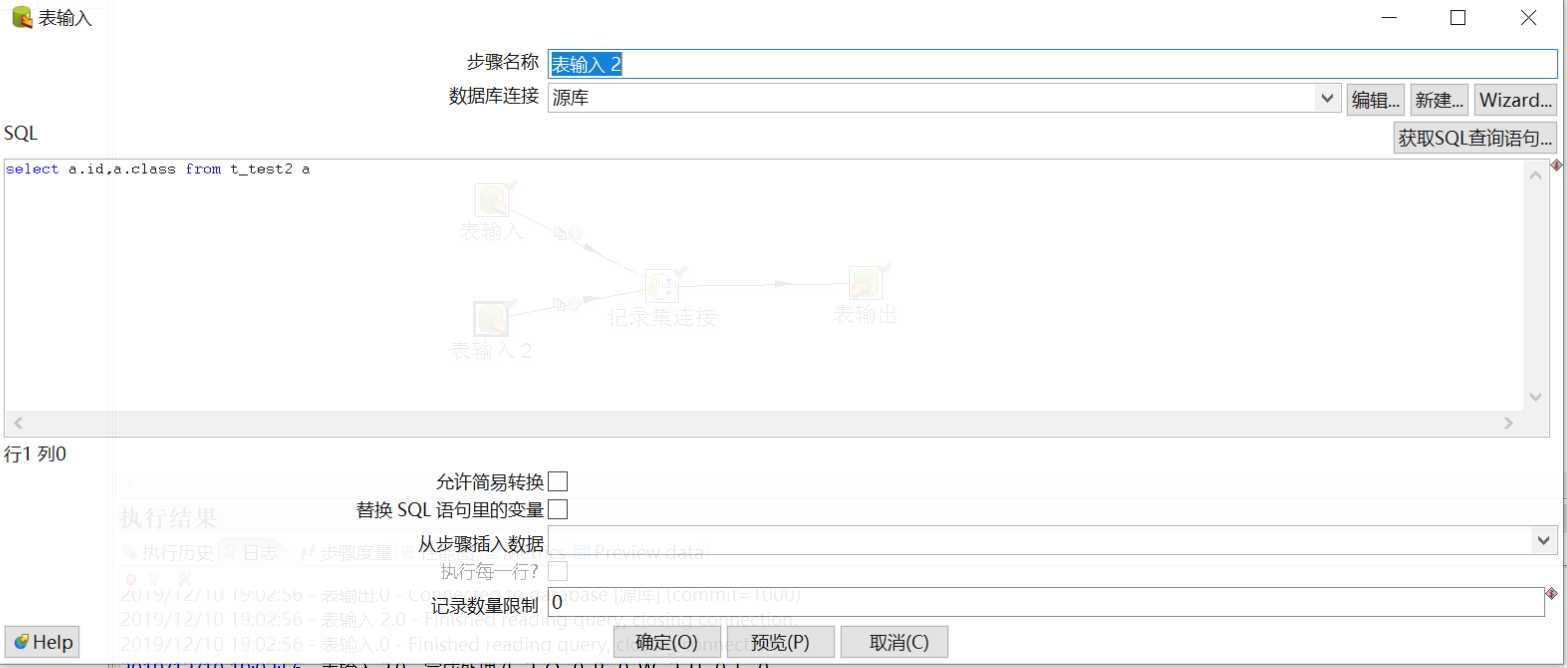Viewport: 1567px width, 668px height.
Task: Toggle 替换 SQL 语句里的变量 checkbox
Action: point(558,510)
